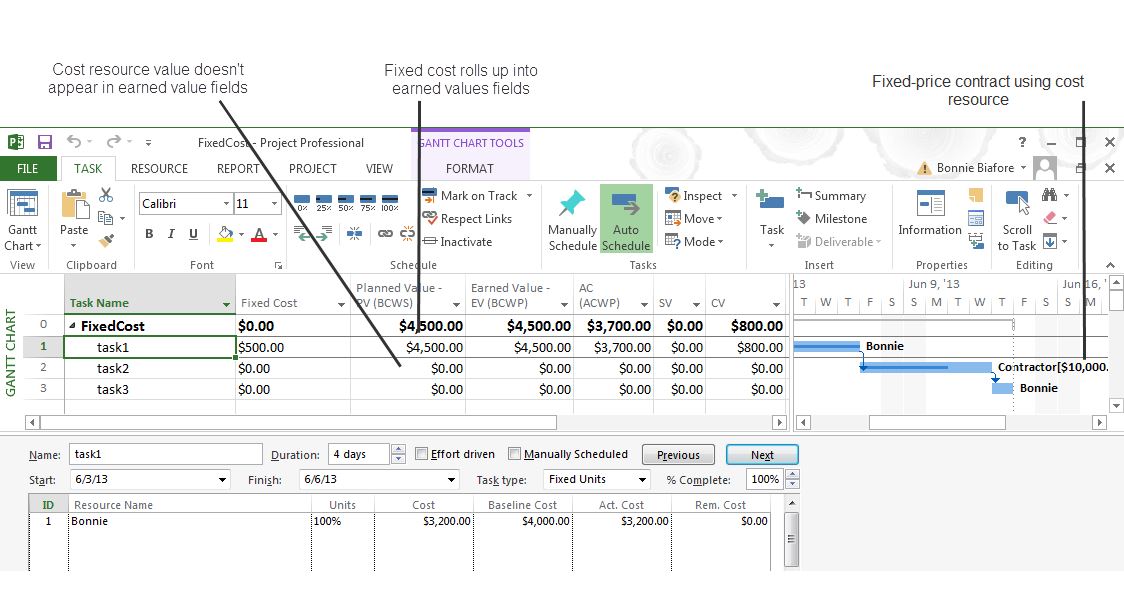1124x592 pixels.
Task: Open task Notes from the Properties group
Action: coord(976,195)
